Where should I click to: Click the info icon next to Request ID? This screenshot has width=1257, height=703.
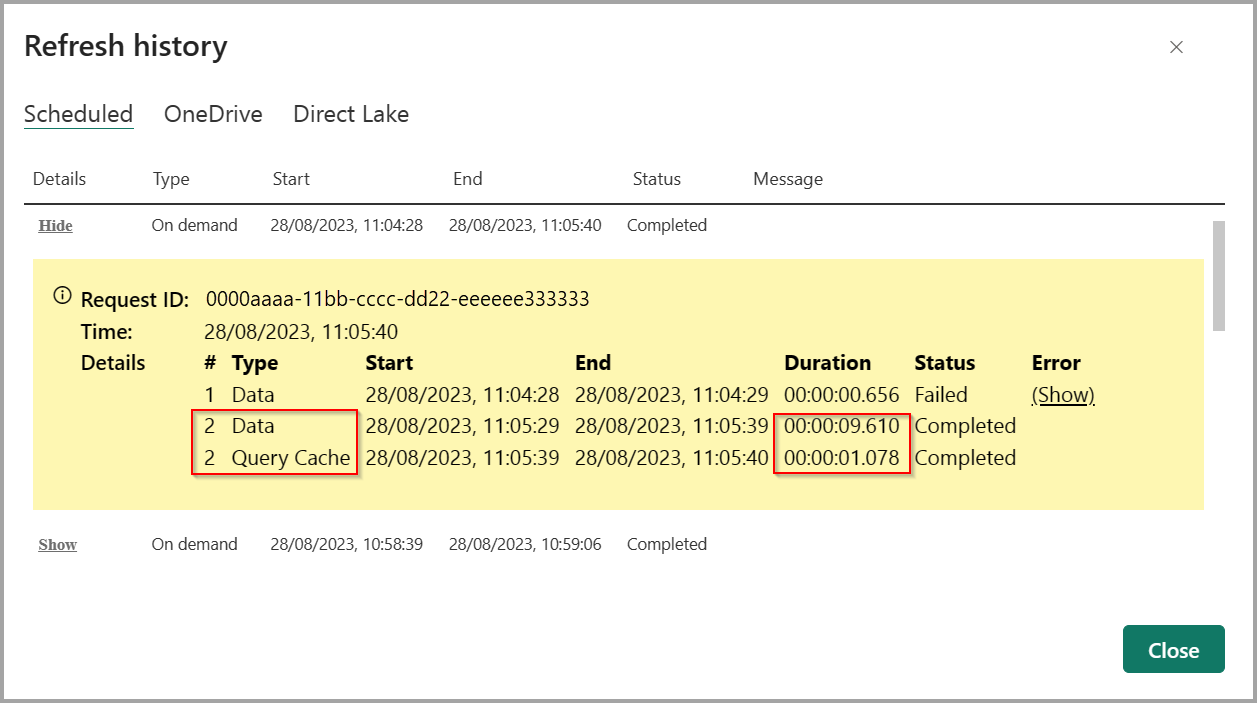click(62, 294)
